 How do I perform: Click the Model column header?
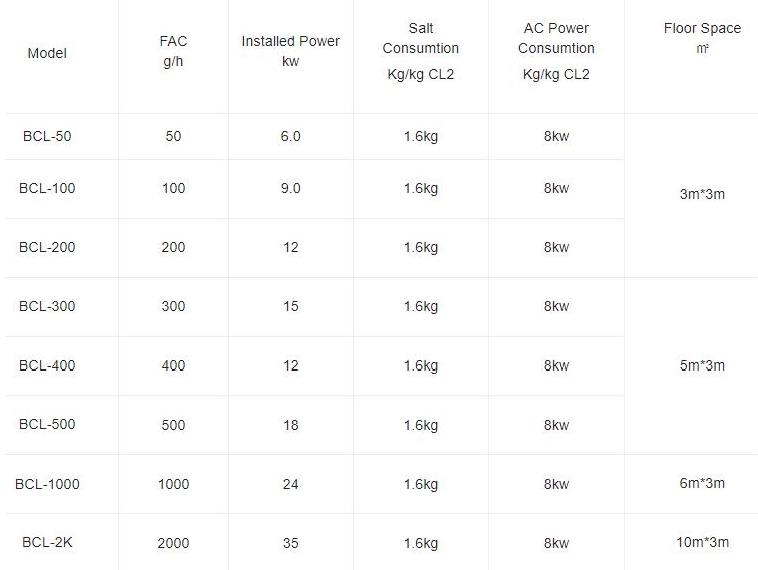pos(47,53)
